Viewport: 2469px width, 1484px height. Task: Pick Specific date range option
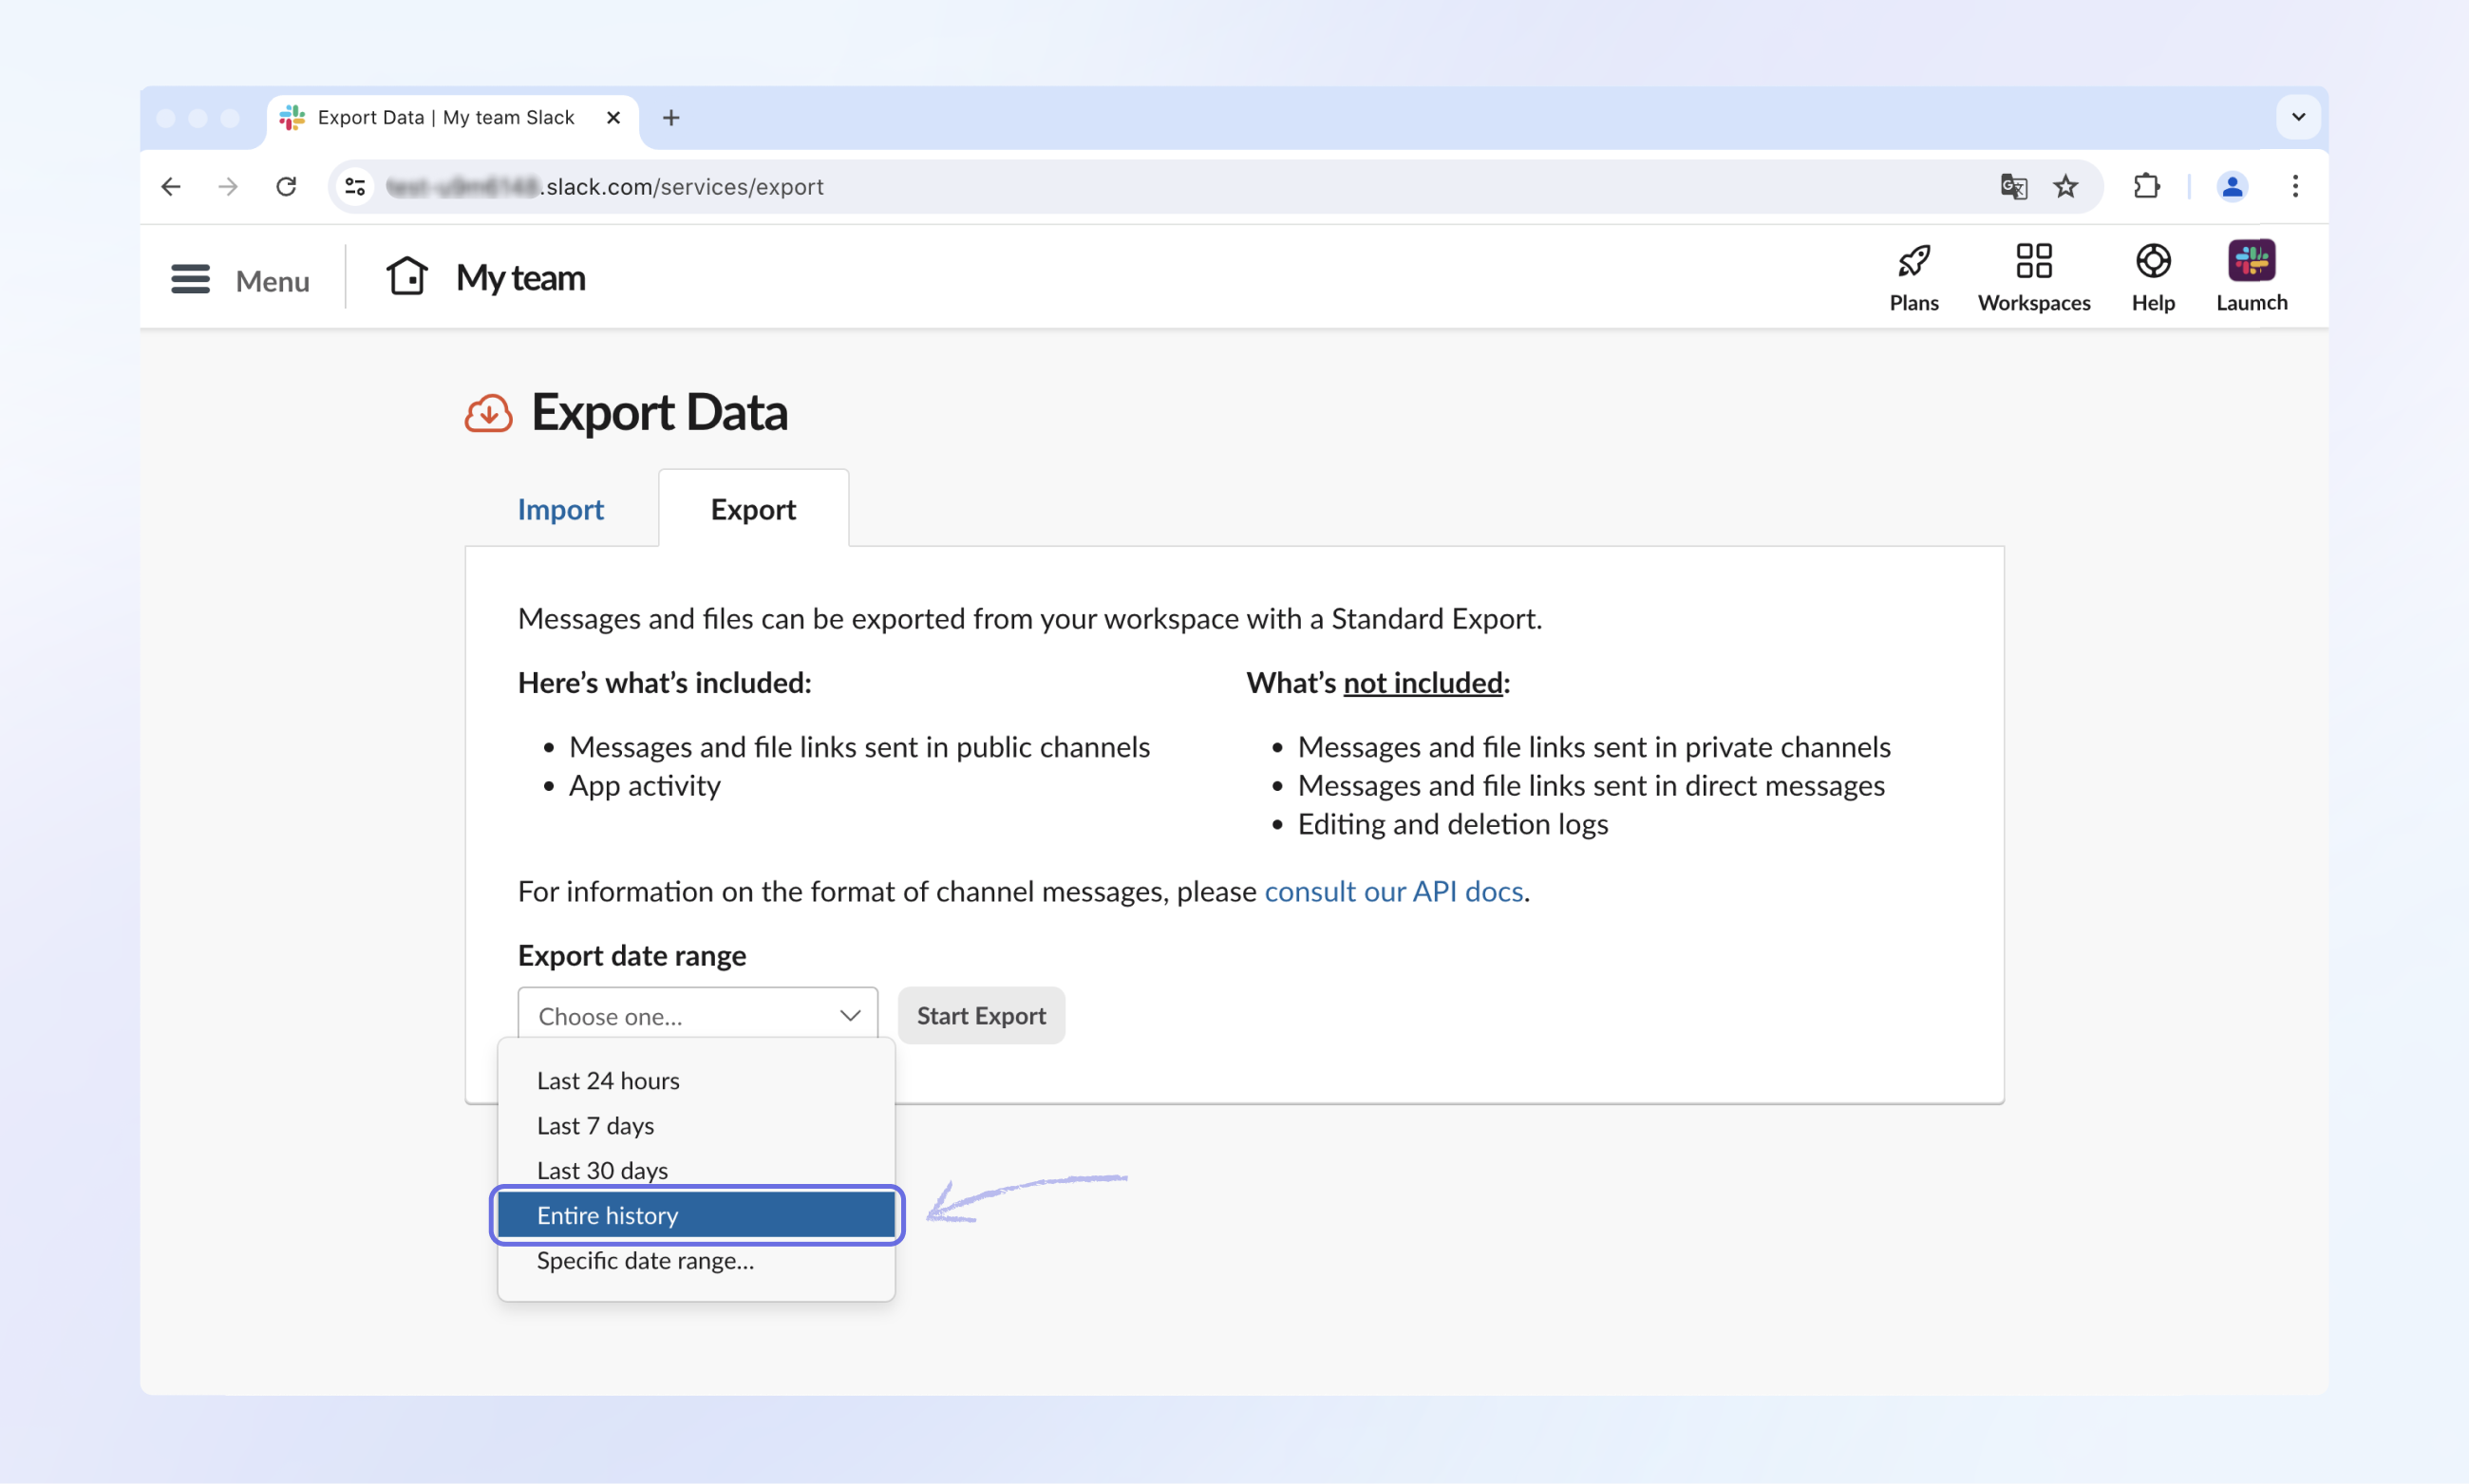645,1261
